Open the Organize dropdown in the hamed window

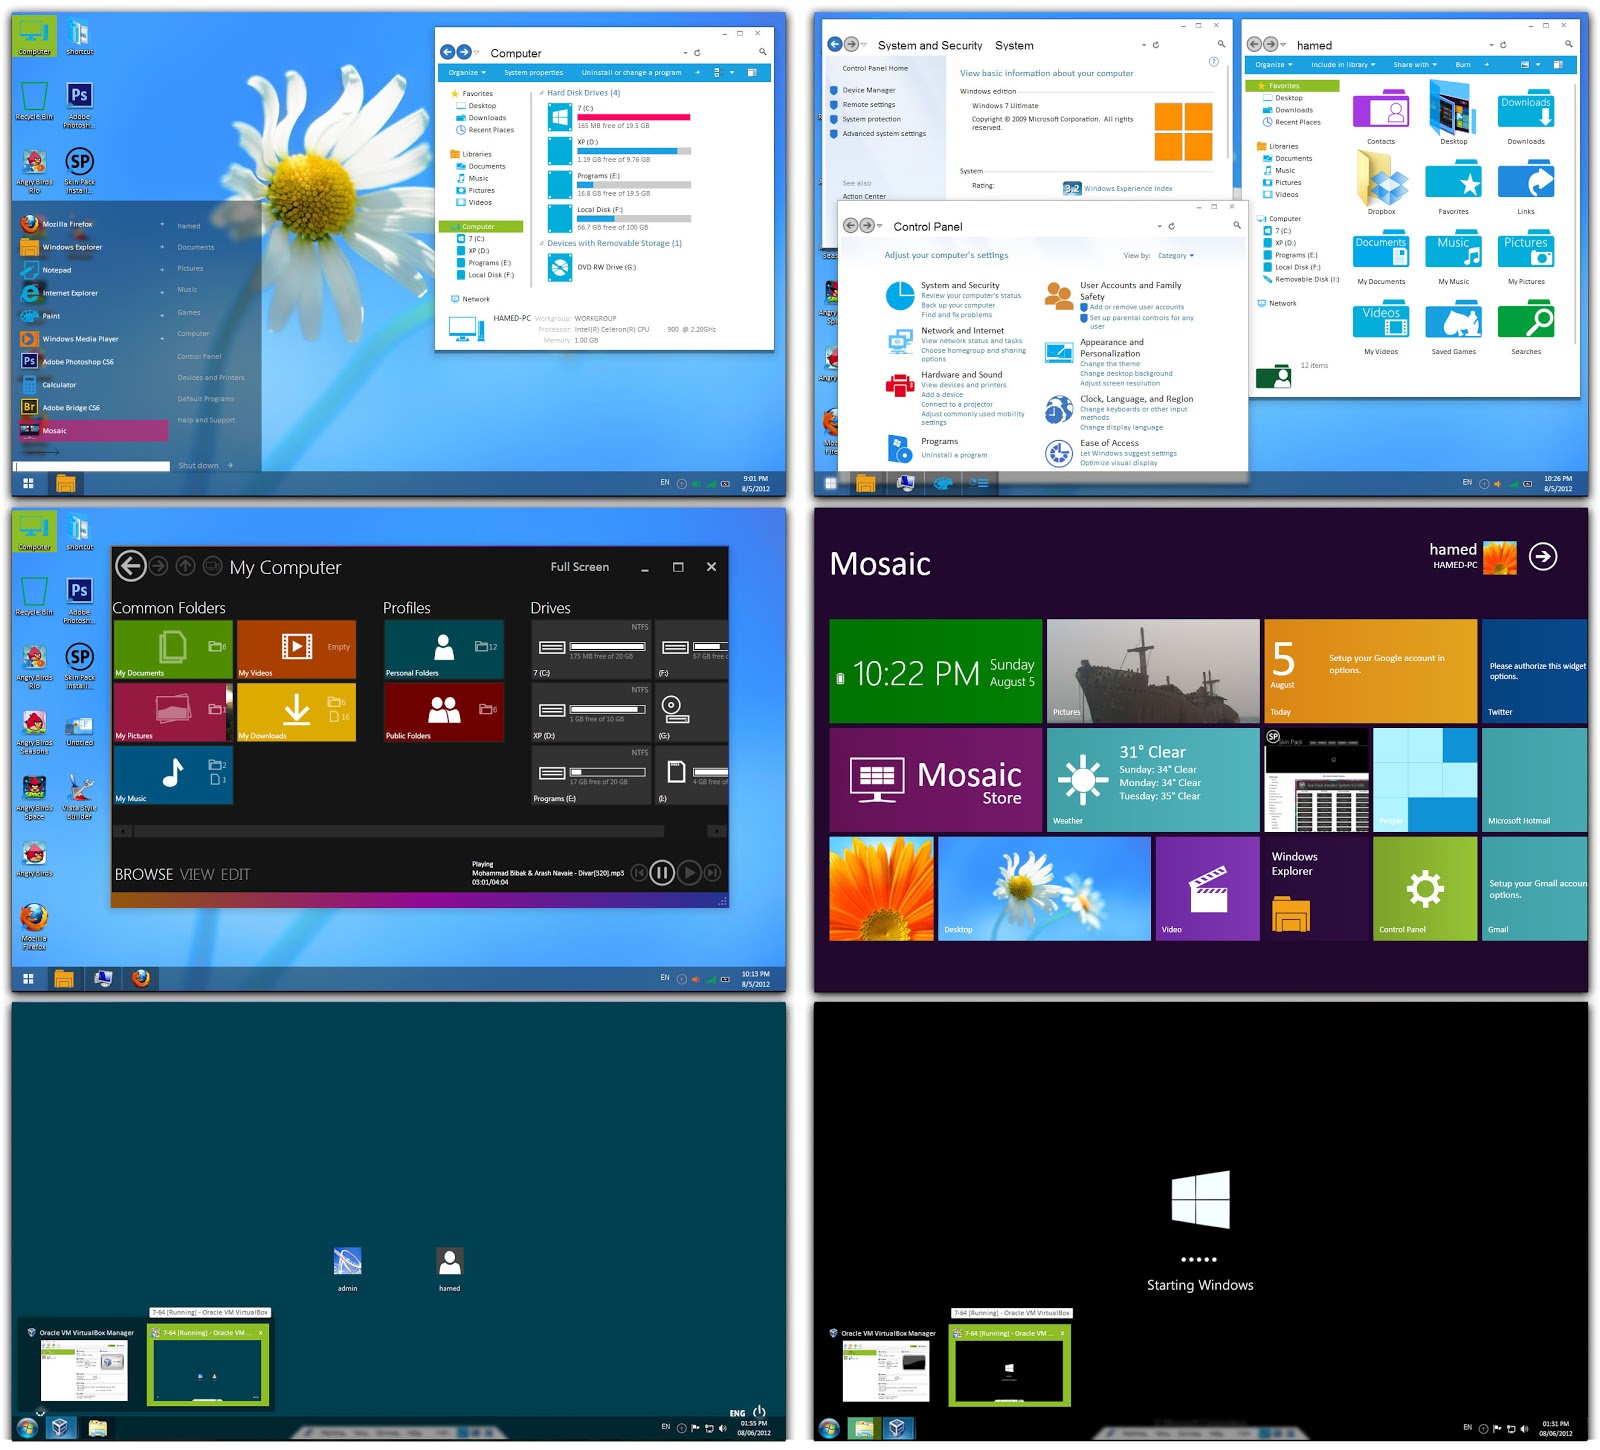[x=1274, y=64]
